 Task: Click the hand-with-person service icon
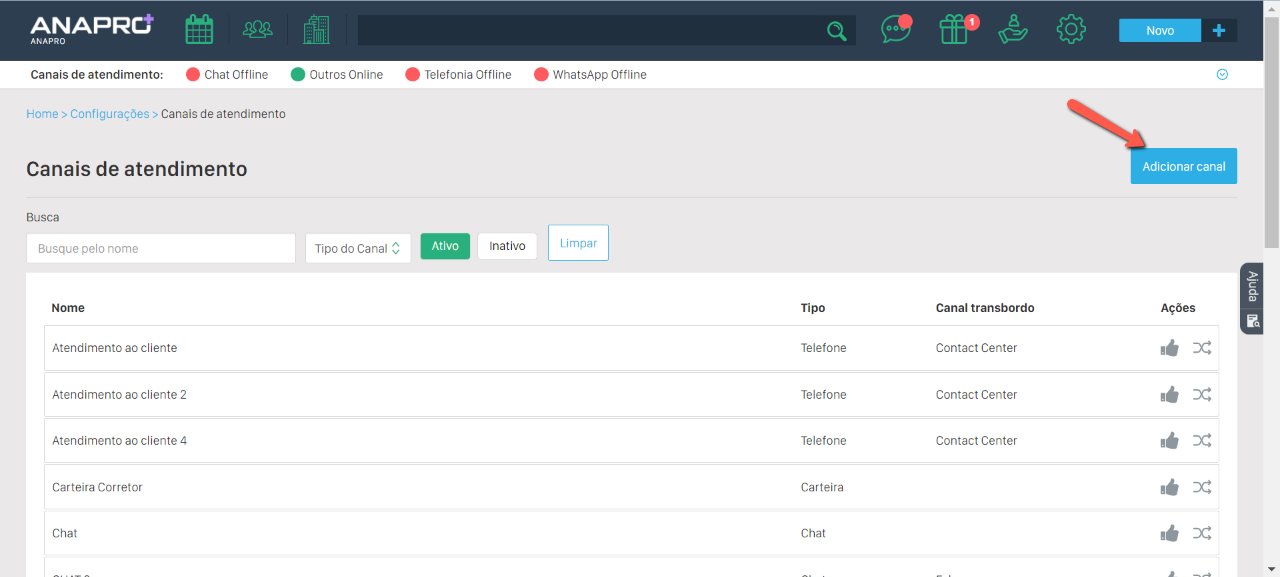tap(1013, 30)
